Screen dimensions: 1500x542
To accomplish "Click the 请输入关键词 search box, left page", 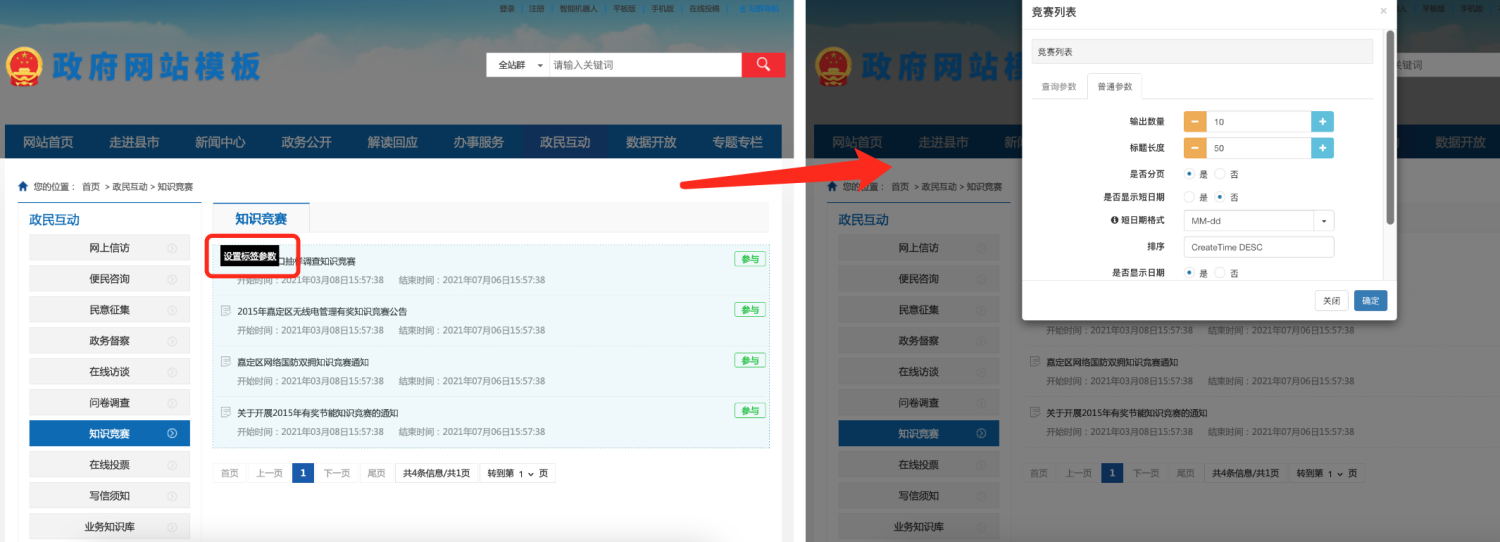I will (645, 65).
